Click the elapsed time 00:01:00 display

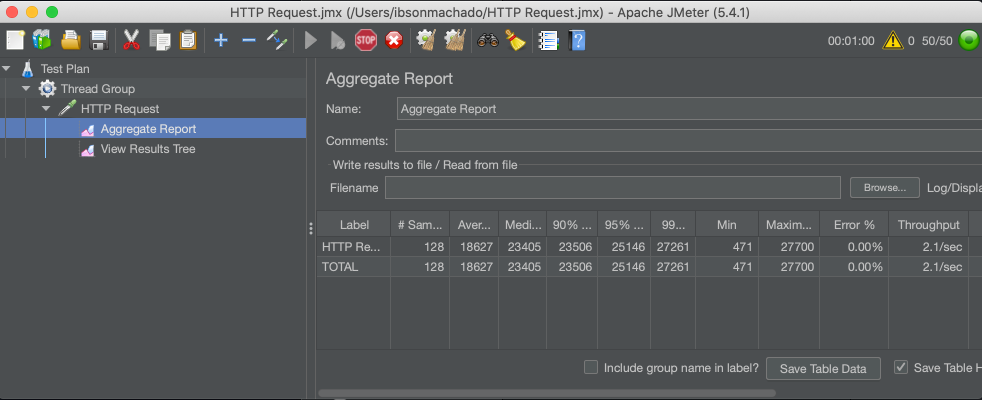(850, 41)
